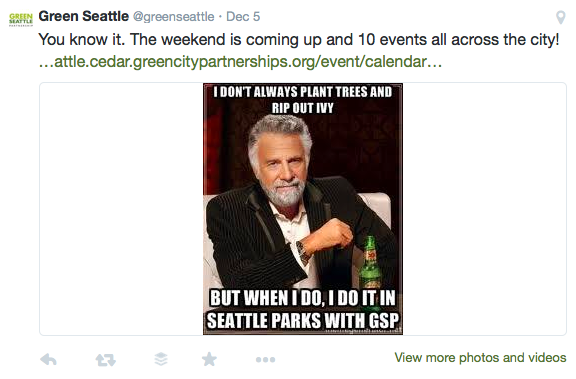Image resolution: width=576 pixels, height=379 pixels.
Task: Click the meme's bottom Seattle Parks caption
Action: (x=303, y=309)
